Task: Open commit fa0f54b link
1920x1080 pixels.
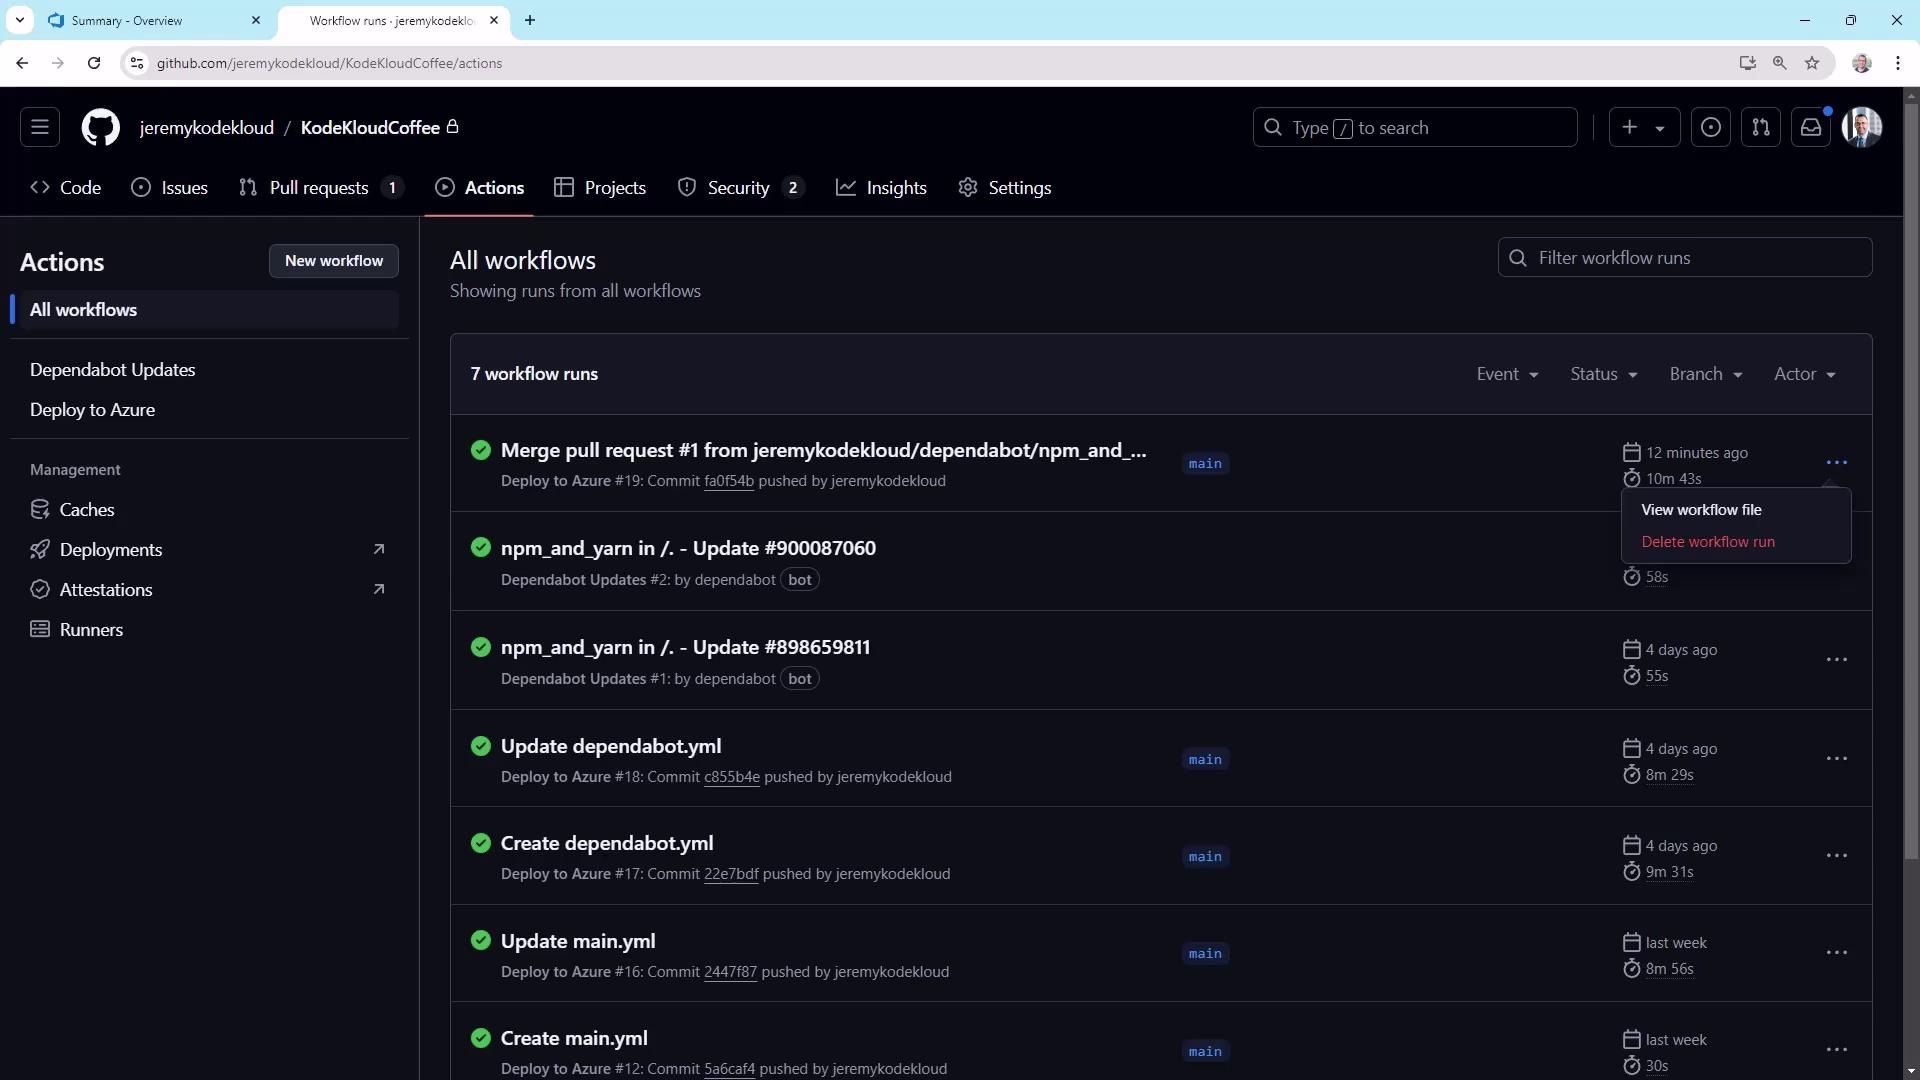Action: (x=729, y=481)
